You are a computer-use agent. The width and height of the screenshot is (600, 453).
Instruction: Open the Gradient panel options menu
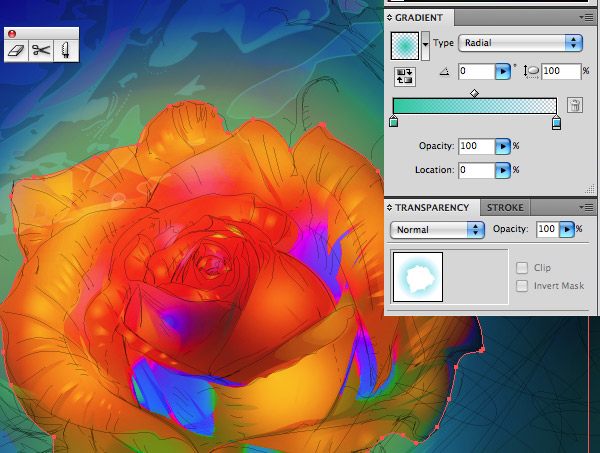(586, 18)
